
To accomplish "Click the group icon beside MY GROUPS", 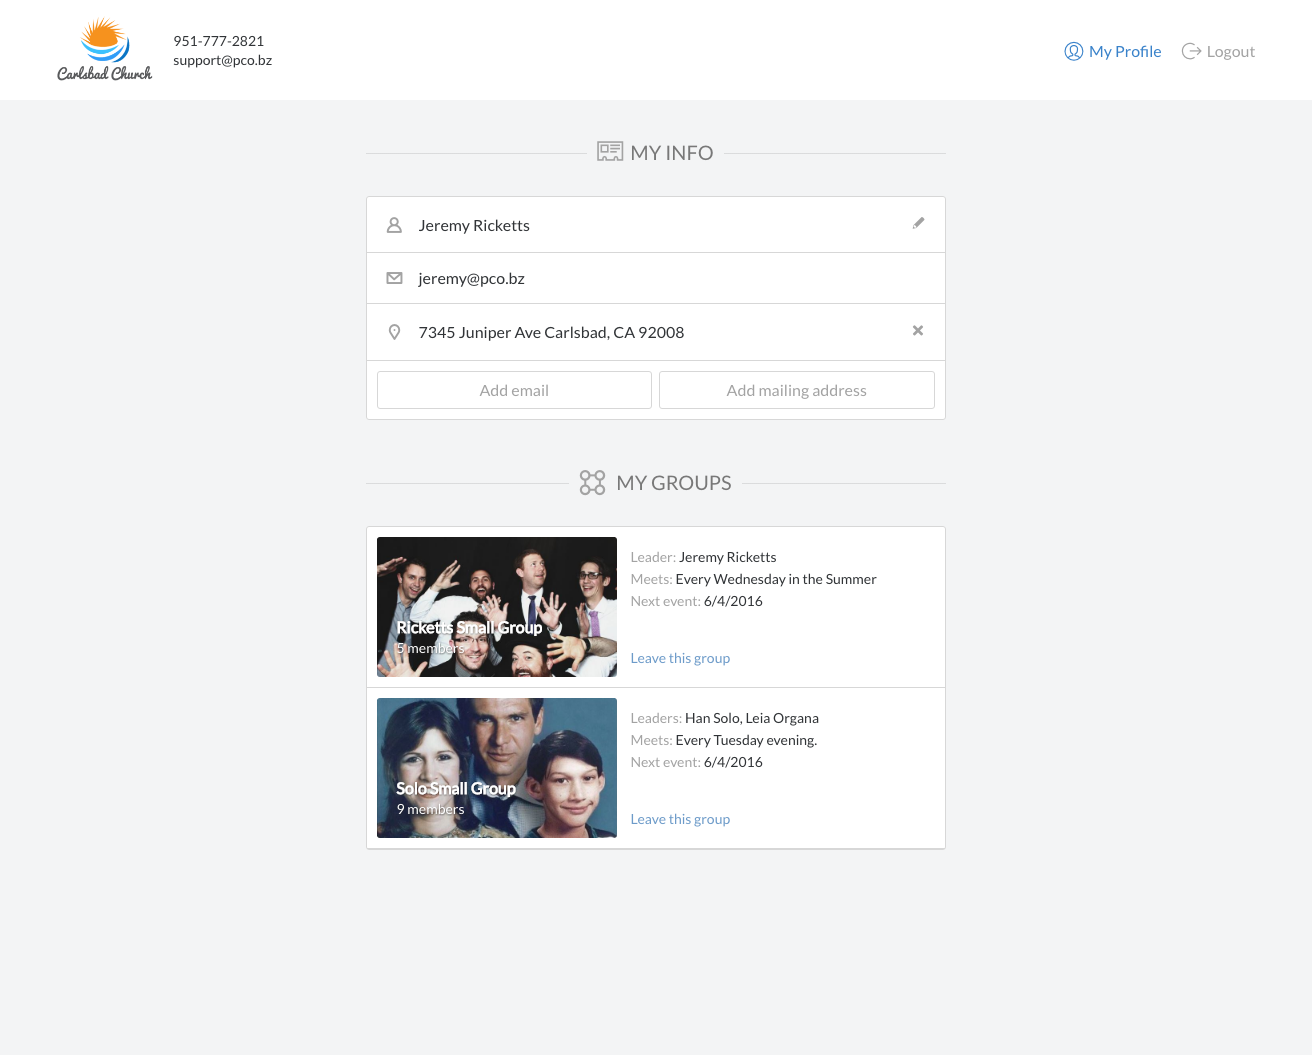I will tap(592, 482).
